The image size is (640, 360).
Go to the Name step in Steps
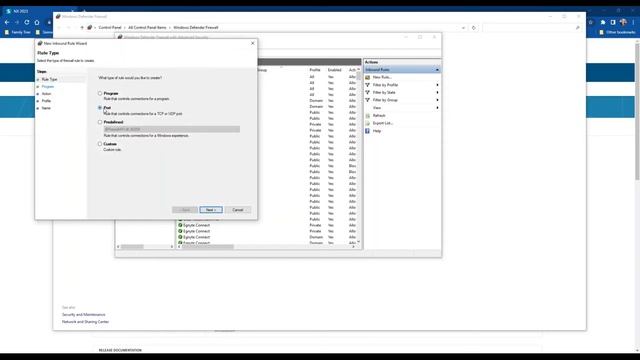pos(46,108)
